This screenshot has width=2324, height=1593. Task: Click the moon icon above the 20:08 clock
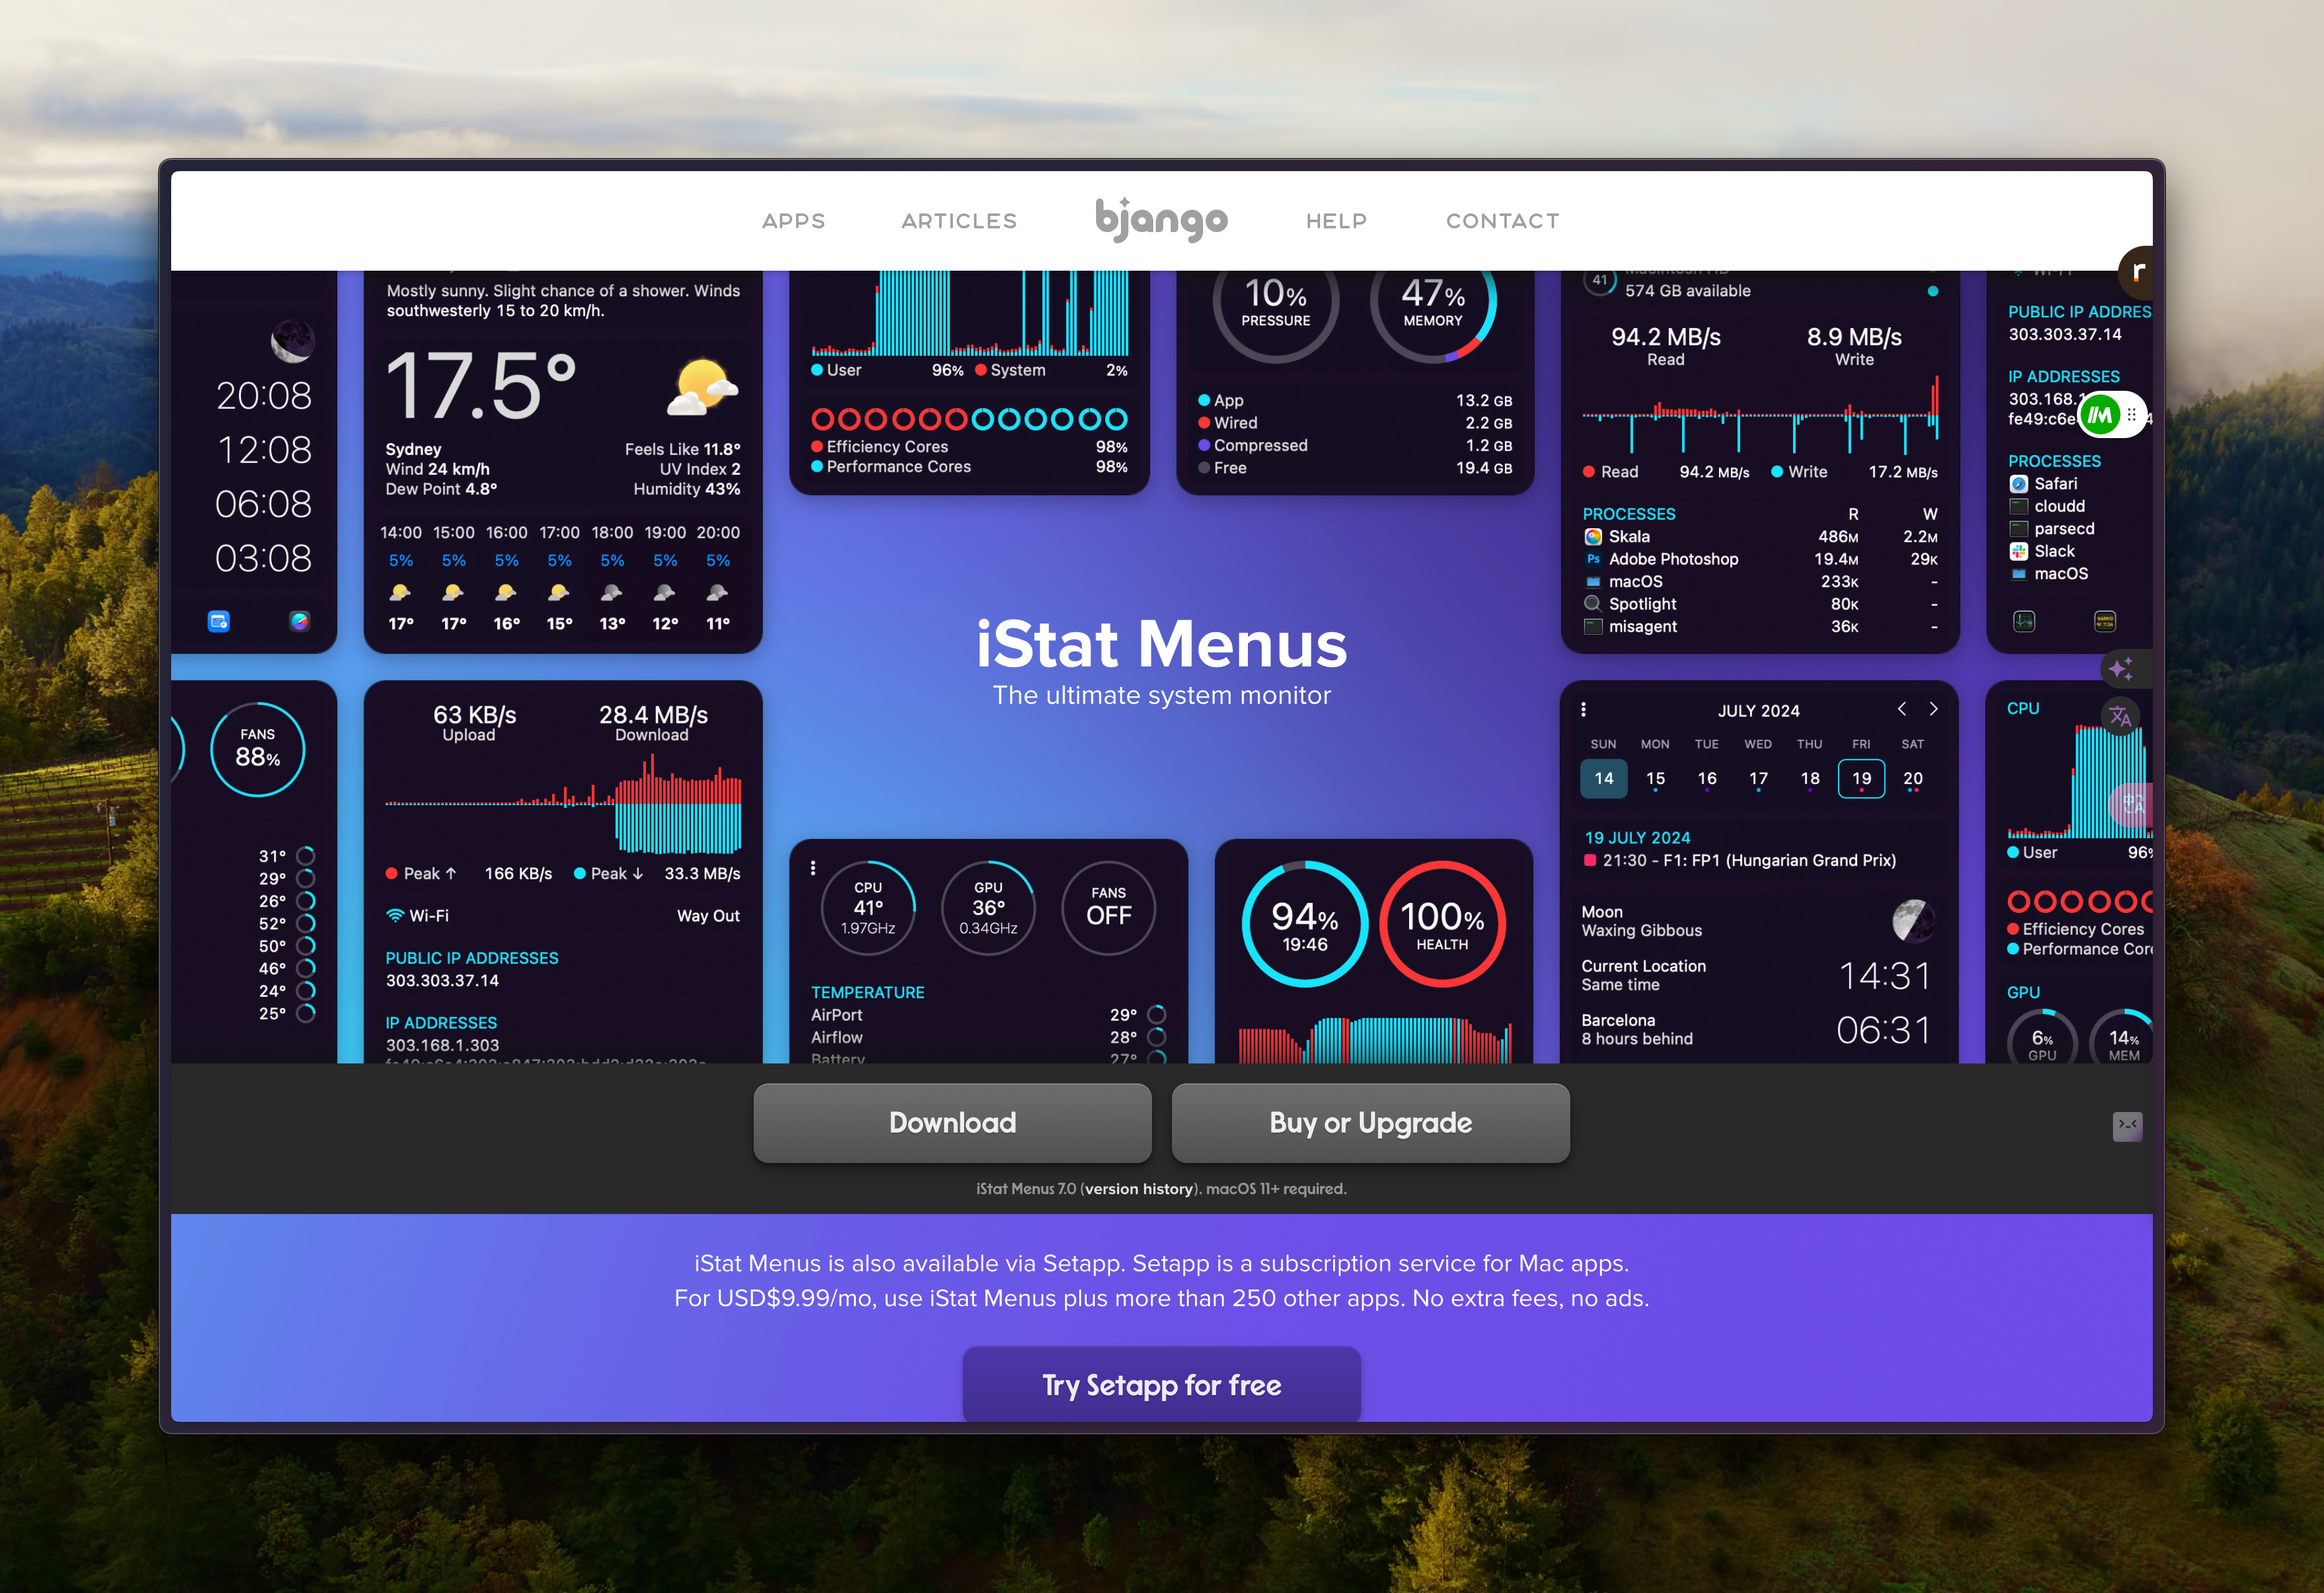pyautogui.click(x=292, y=342)
